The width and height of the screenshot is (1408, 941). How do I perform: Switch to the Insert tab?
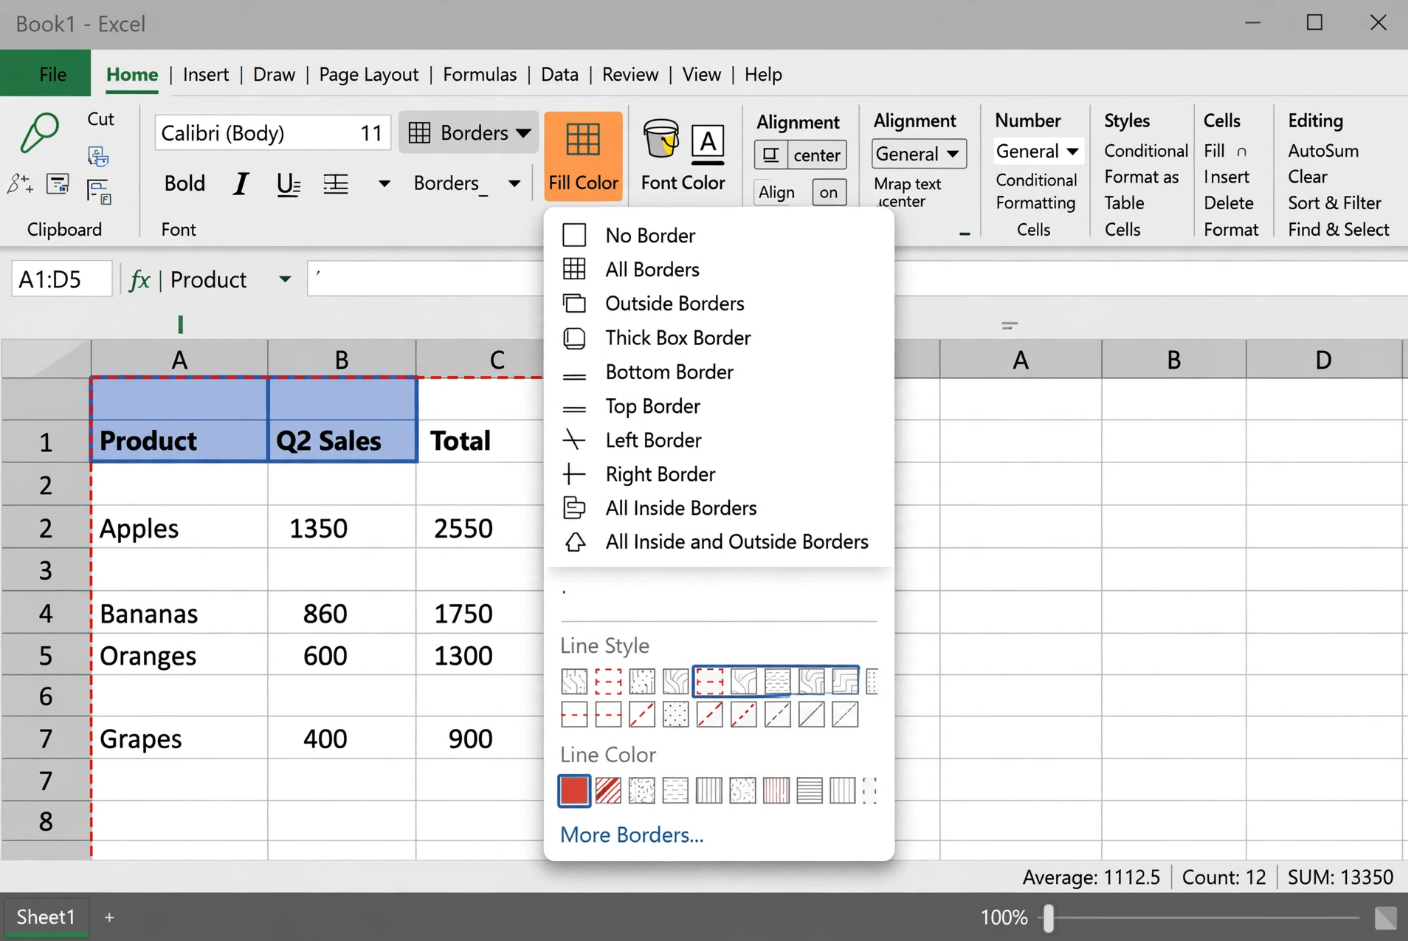point(206,75)
